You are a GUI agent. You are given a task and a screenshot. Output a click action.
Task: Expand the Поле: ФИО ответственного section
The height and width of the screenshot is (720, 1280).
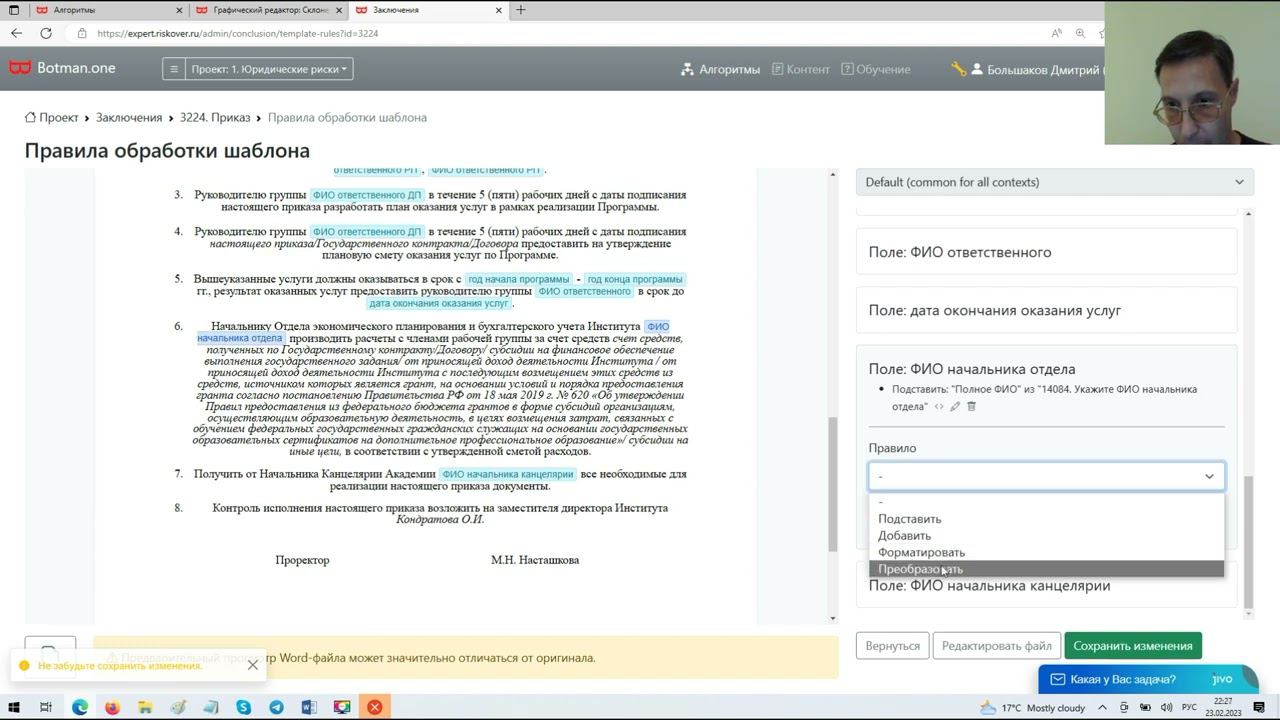coord(1046,252)
